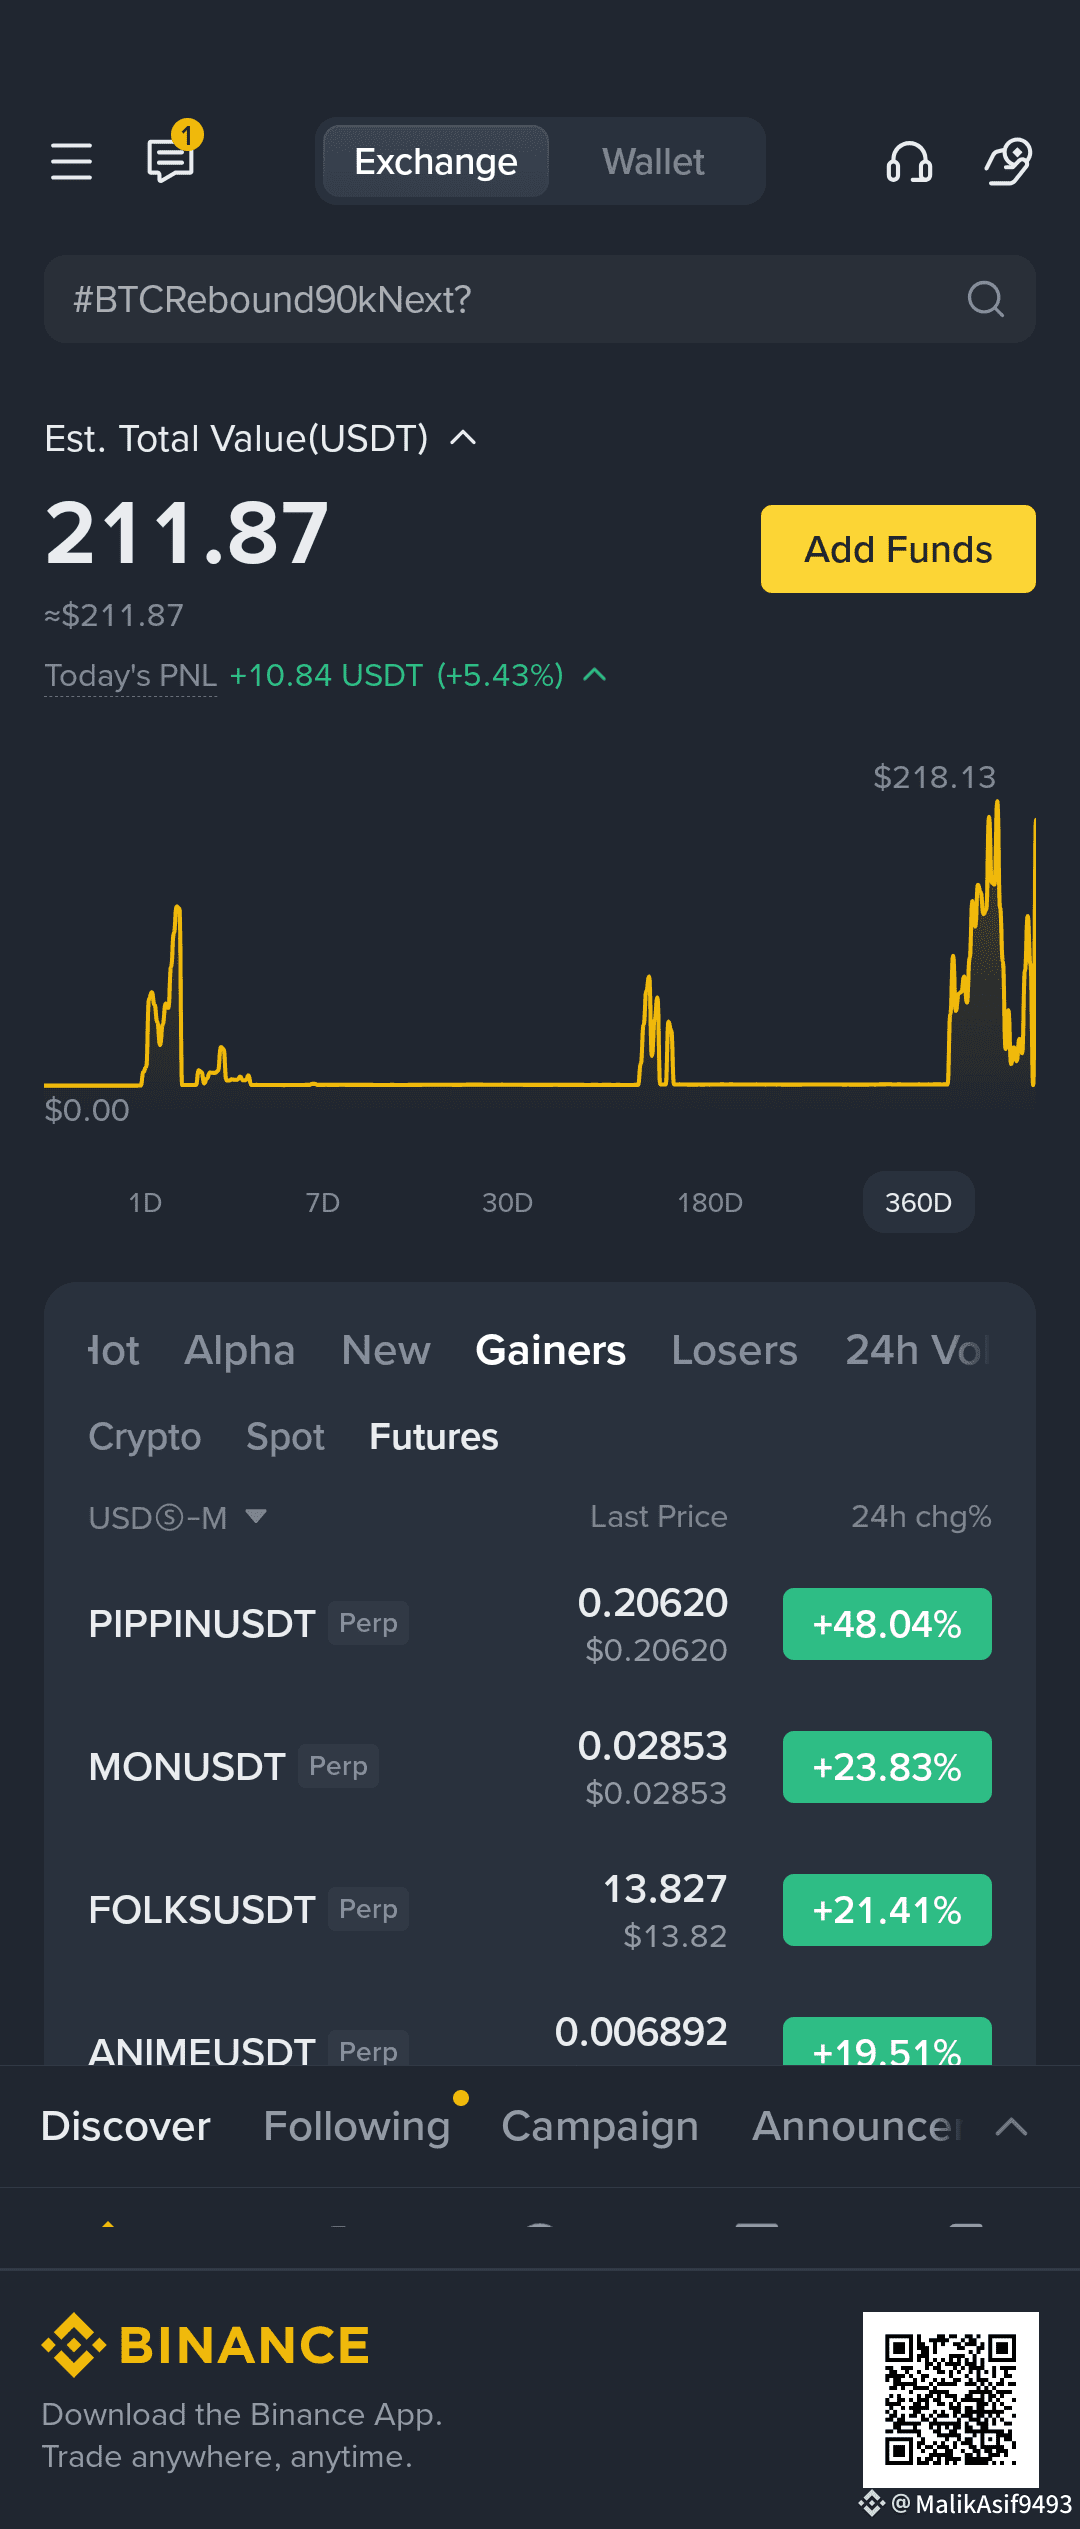The image size is (1080, 2529).
Task: Tap the QR code image
Action: click(950, 2399)
